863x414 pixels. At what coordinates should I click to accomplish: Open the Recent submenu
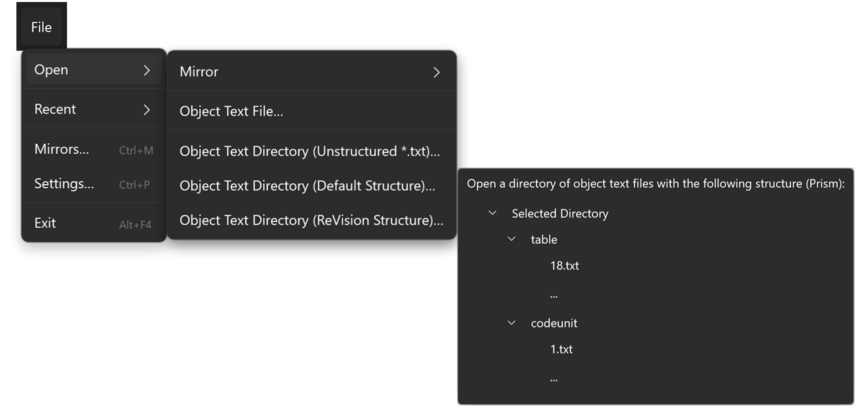(x=94, y=109)
